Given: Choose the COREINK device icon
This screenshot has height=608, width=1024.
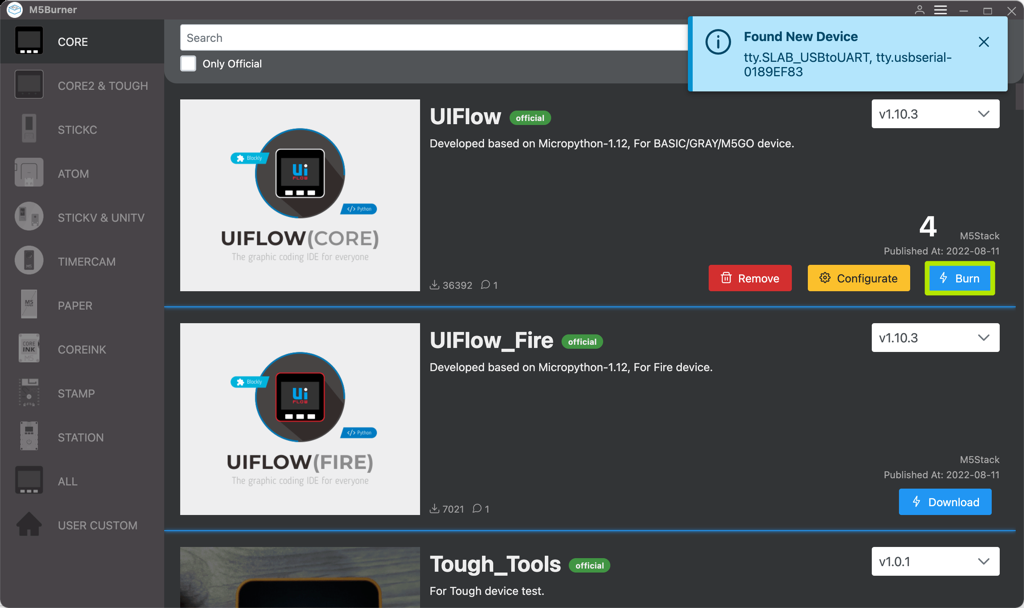Looking at the screenshot, I should (29, 349).
